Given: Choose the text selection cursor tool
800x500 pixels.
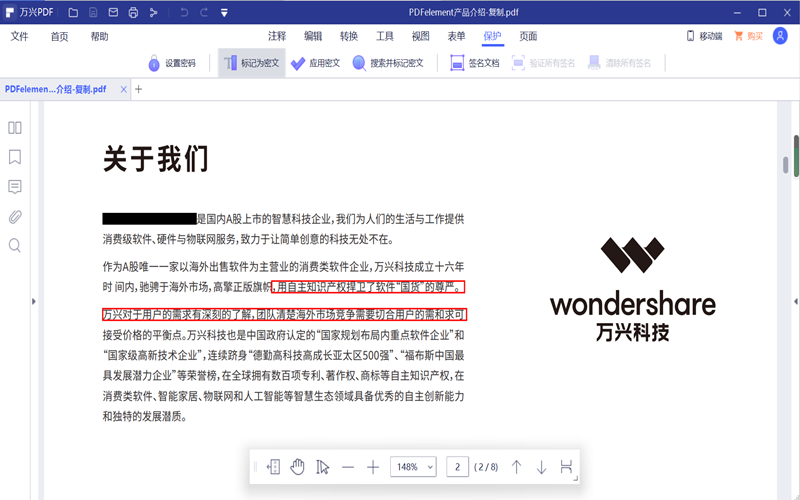Looking at the screenshot, I should 322,467.
